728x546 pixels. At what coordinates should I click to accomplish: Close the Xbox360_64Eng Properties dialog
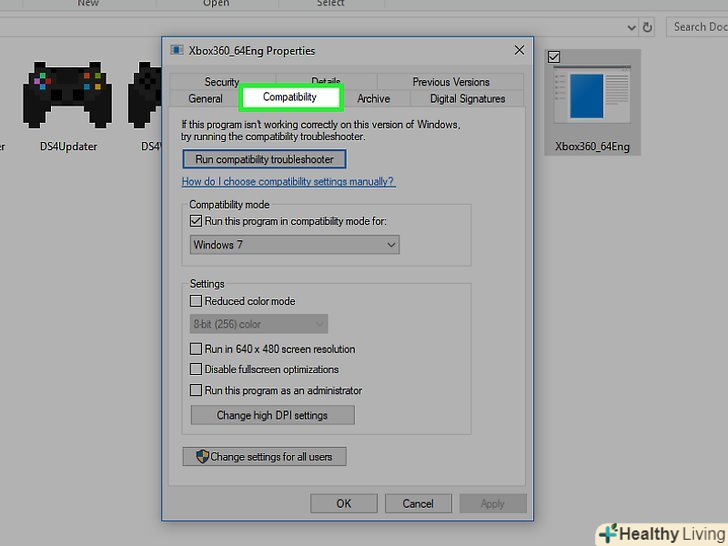520,50
